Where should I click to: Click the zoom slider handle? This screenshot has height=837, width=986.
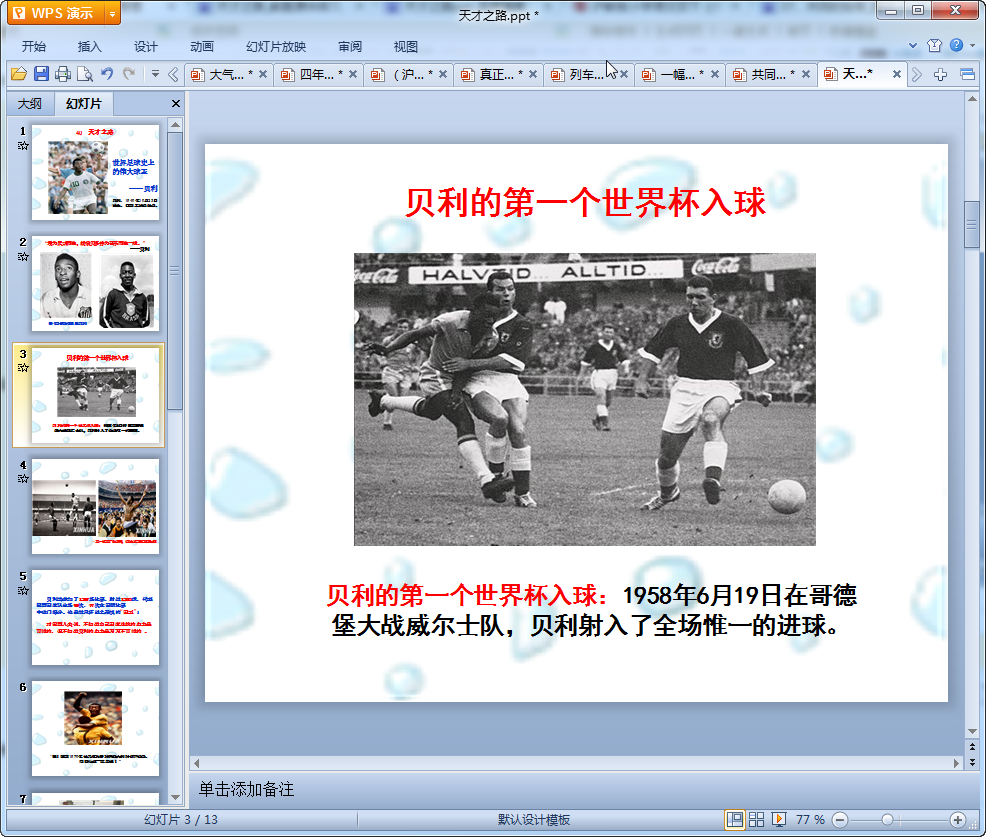pyautogui.click(x=887, y=820)
